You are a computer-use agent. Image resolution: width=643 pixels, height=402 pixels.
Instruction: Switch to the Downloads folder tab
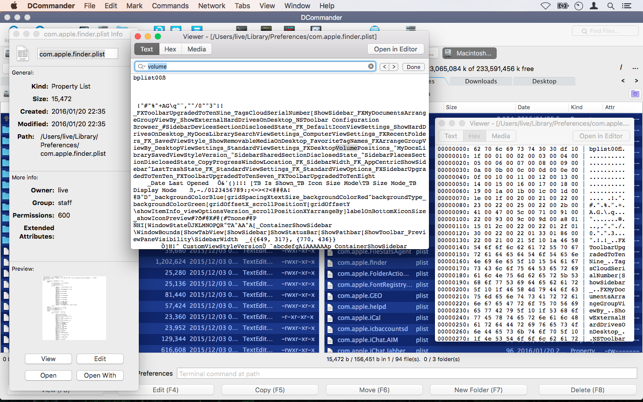click(x=481, y=81)
